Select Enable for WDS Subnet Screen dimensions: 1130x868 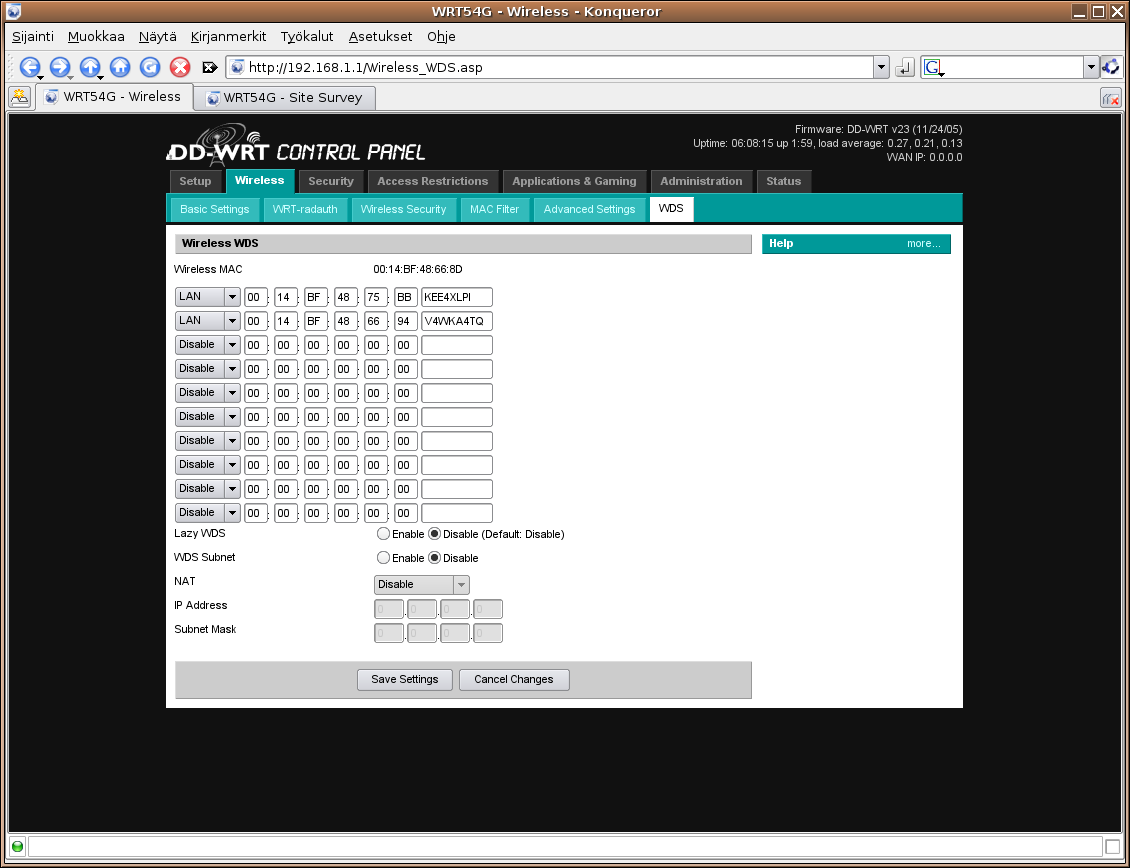point(383,558)
